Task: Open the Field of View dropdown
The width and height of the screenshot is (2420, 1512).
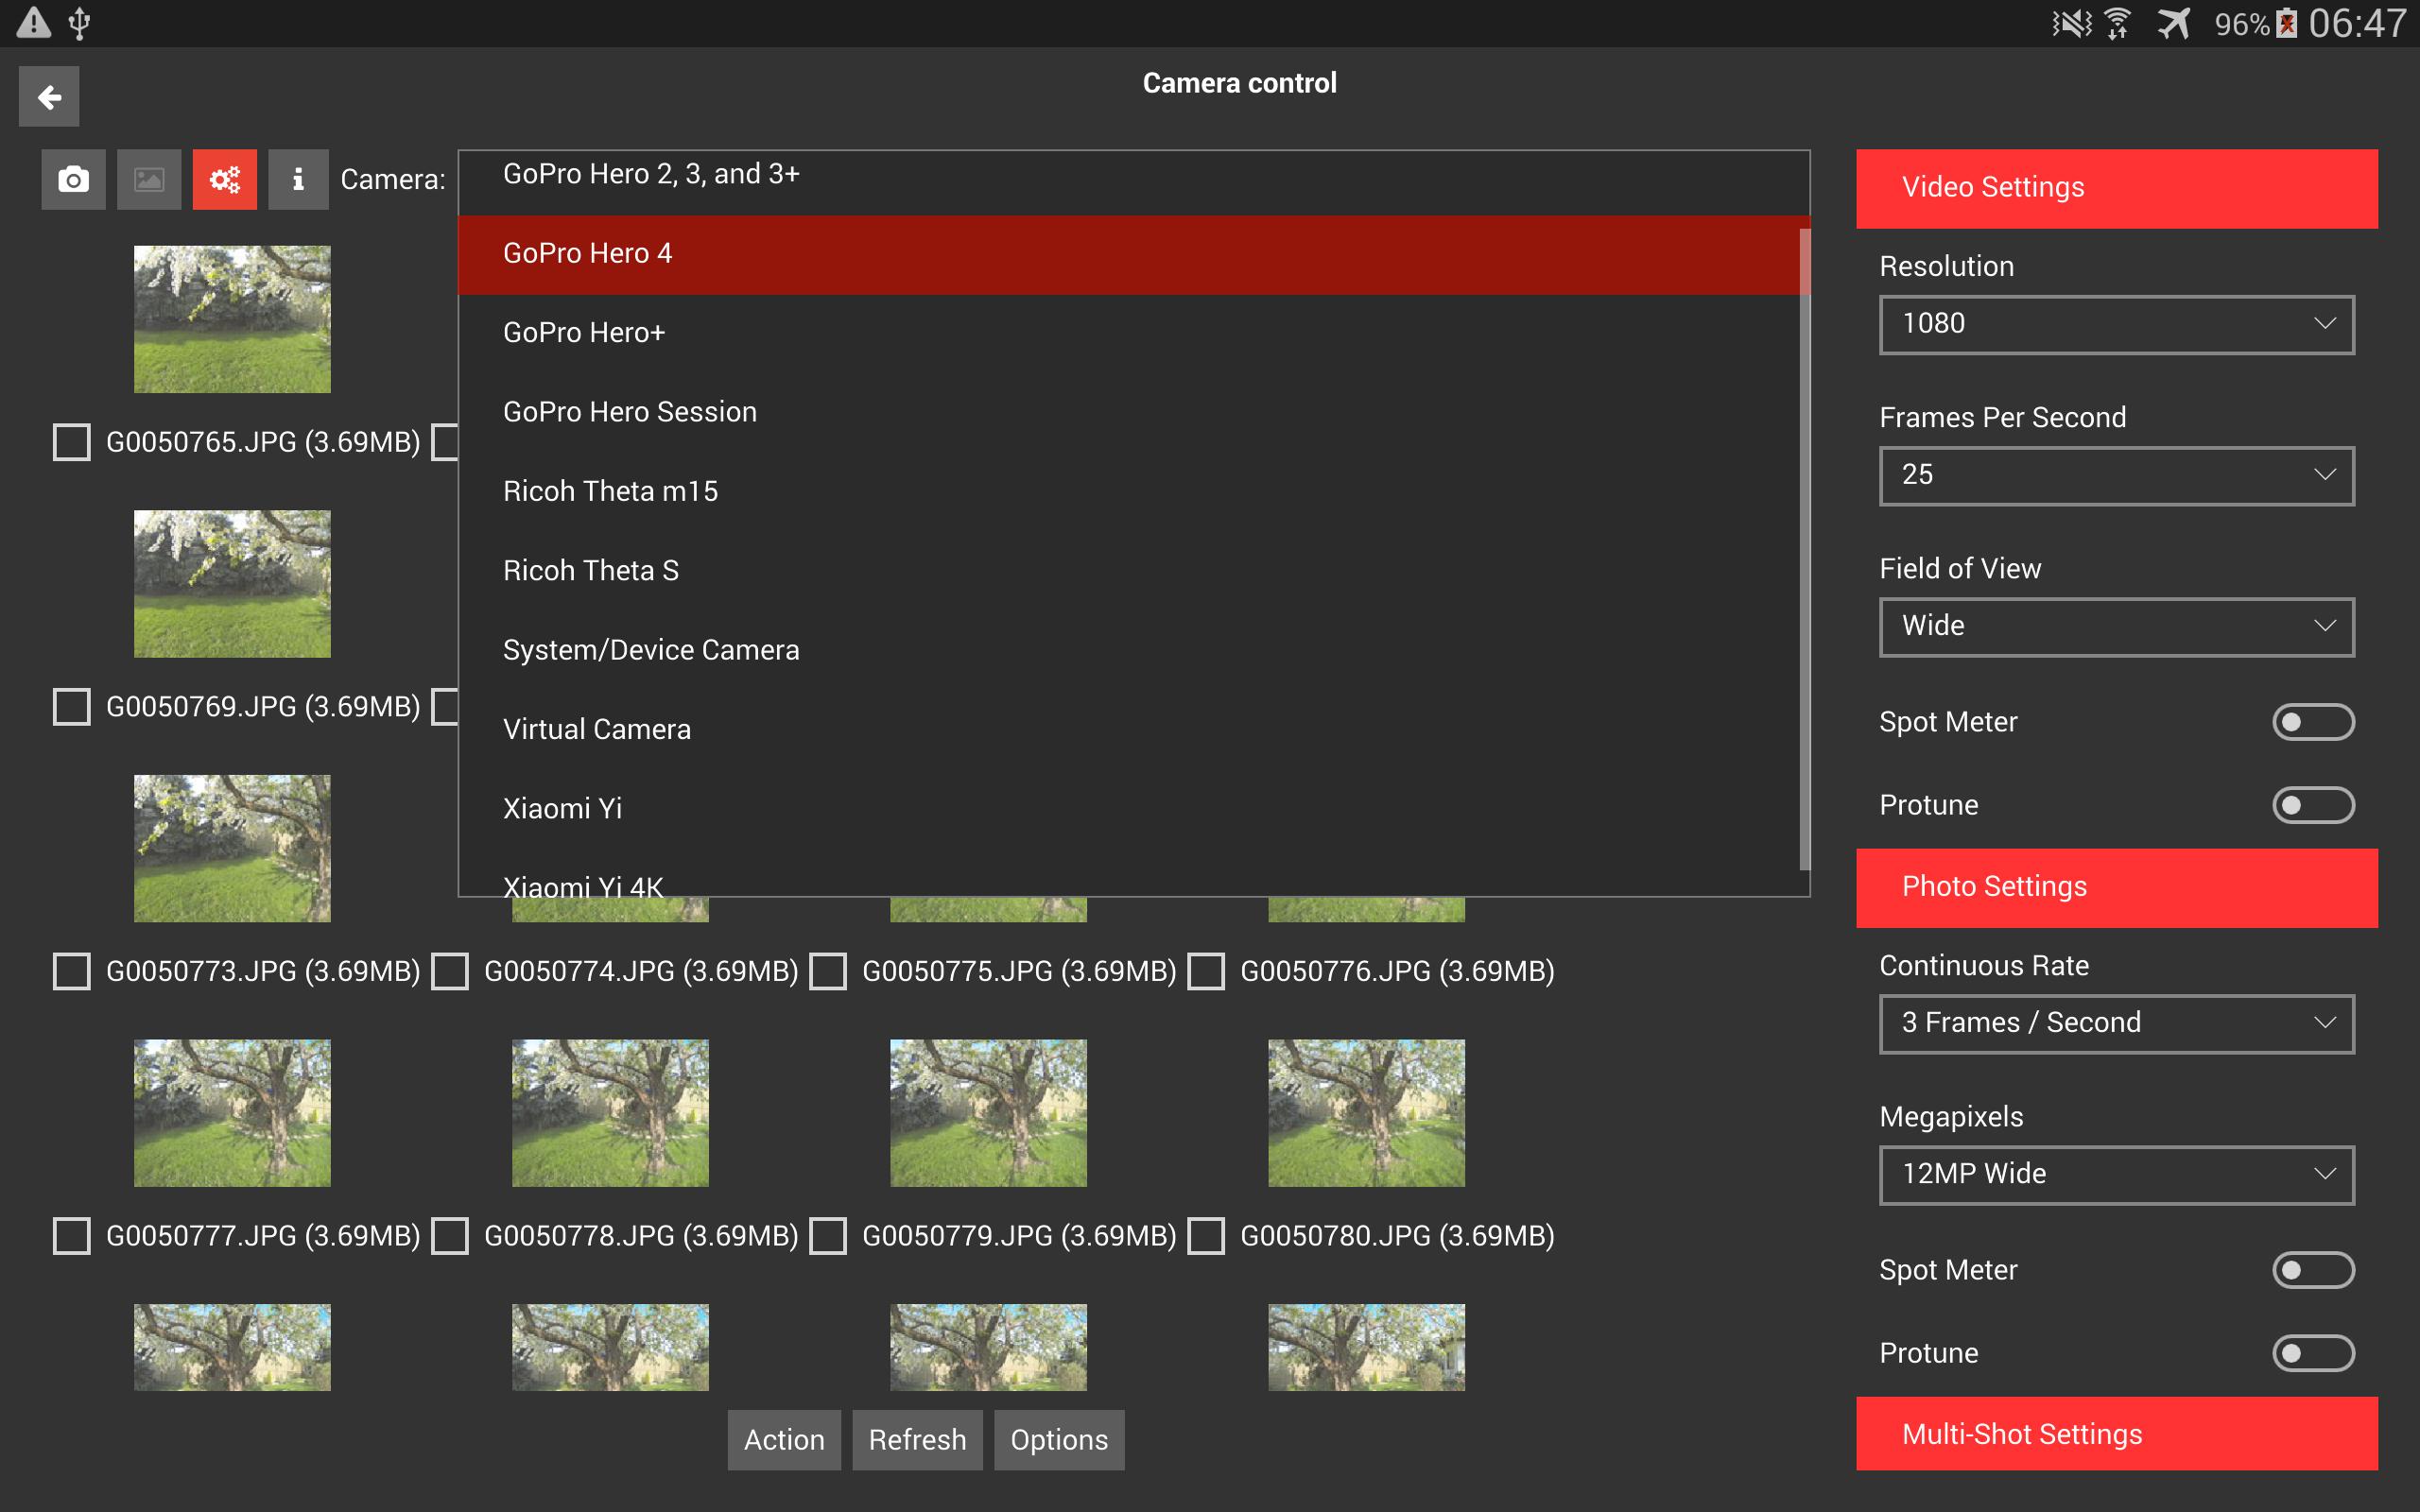Action: click(2117, 626)
